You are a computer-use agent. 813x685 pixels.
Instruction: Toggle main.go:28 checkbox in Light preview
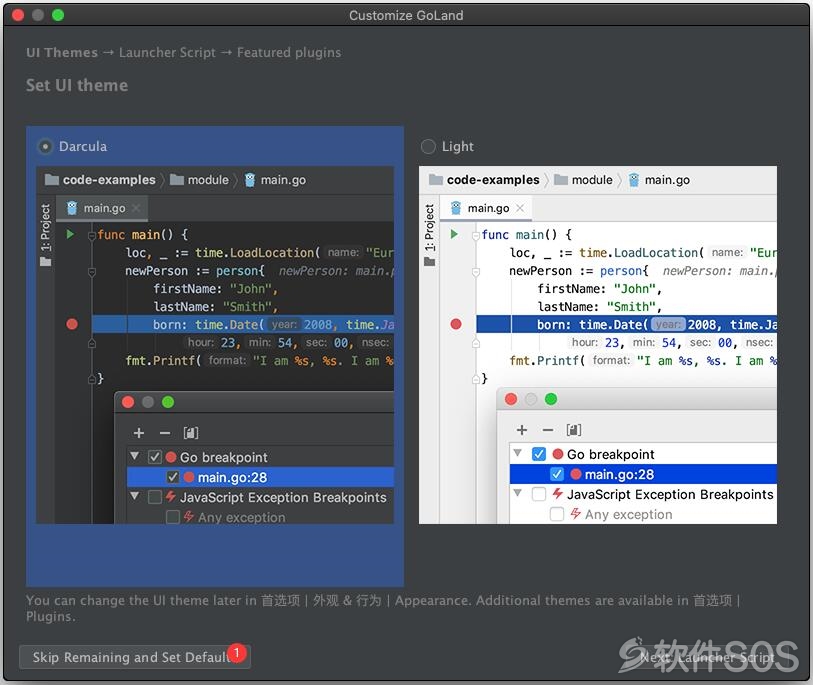[557, 474]
